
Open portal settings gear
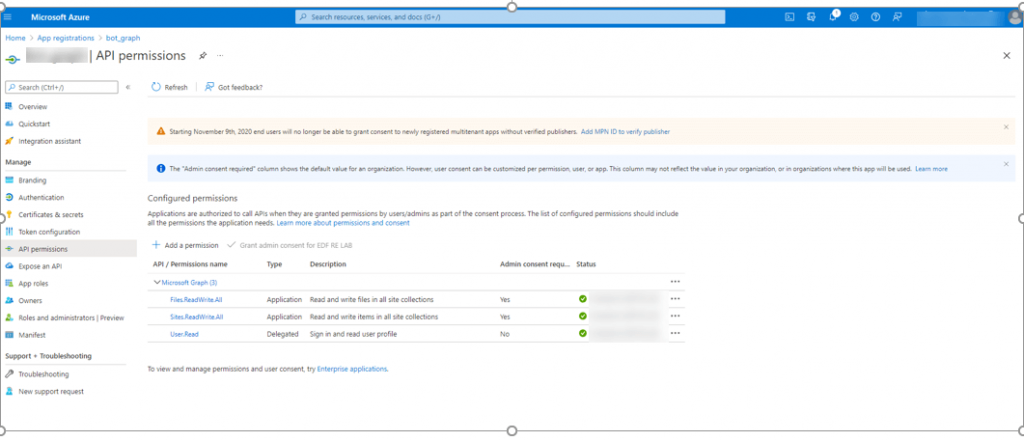854,17
